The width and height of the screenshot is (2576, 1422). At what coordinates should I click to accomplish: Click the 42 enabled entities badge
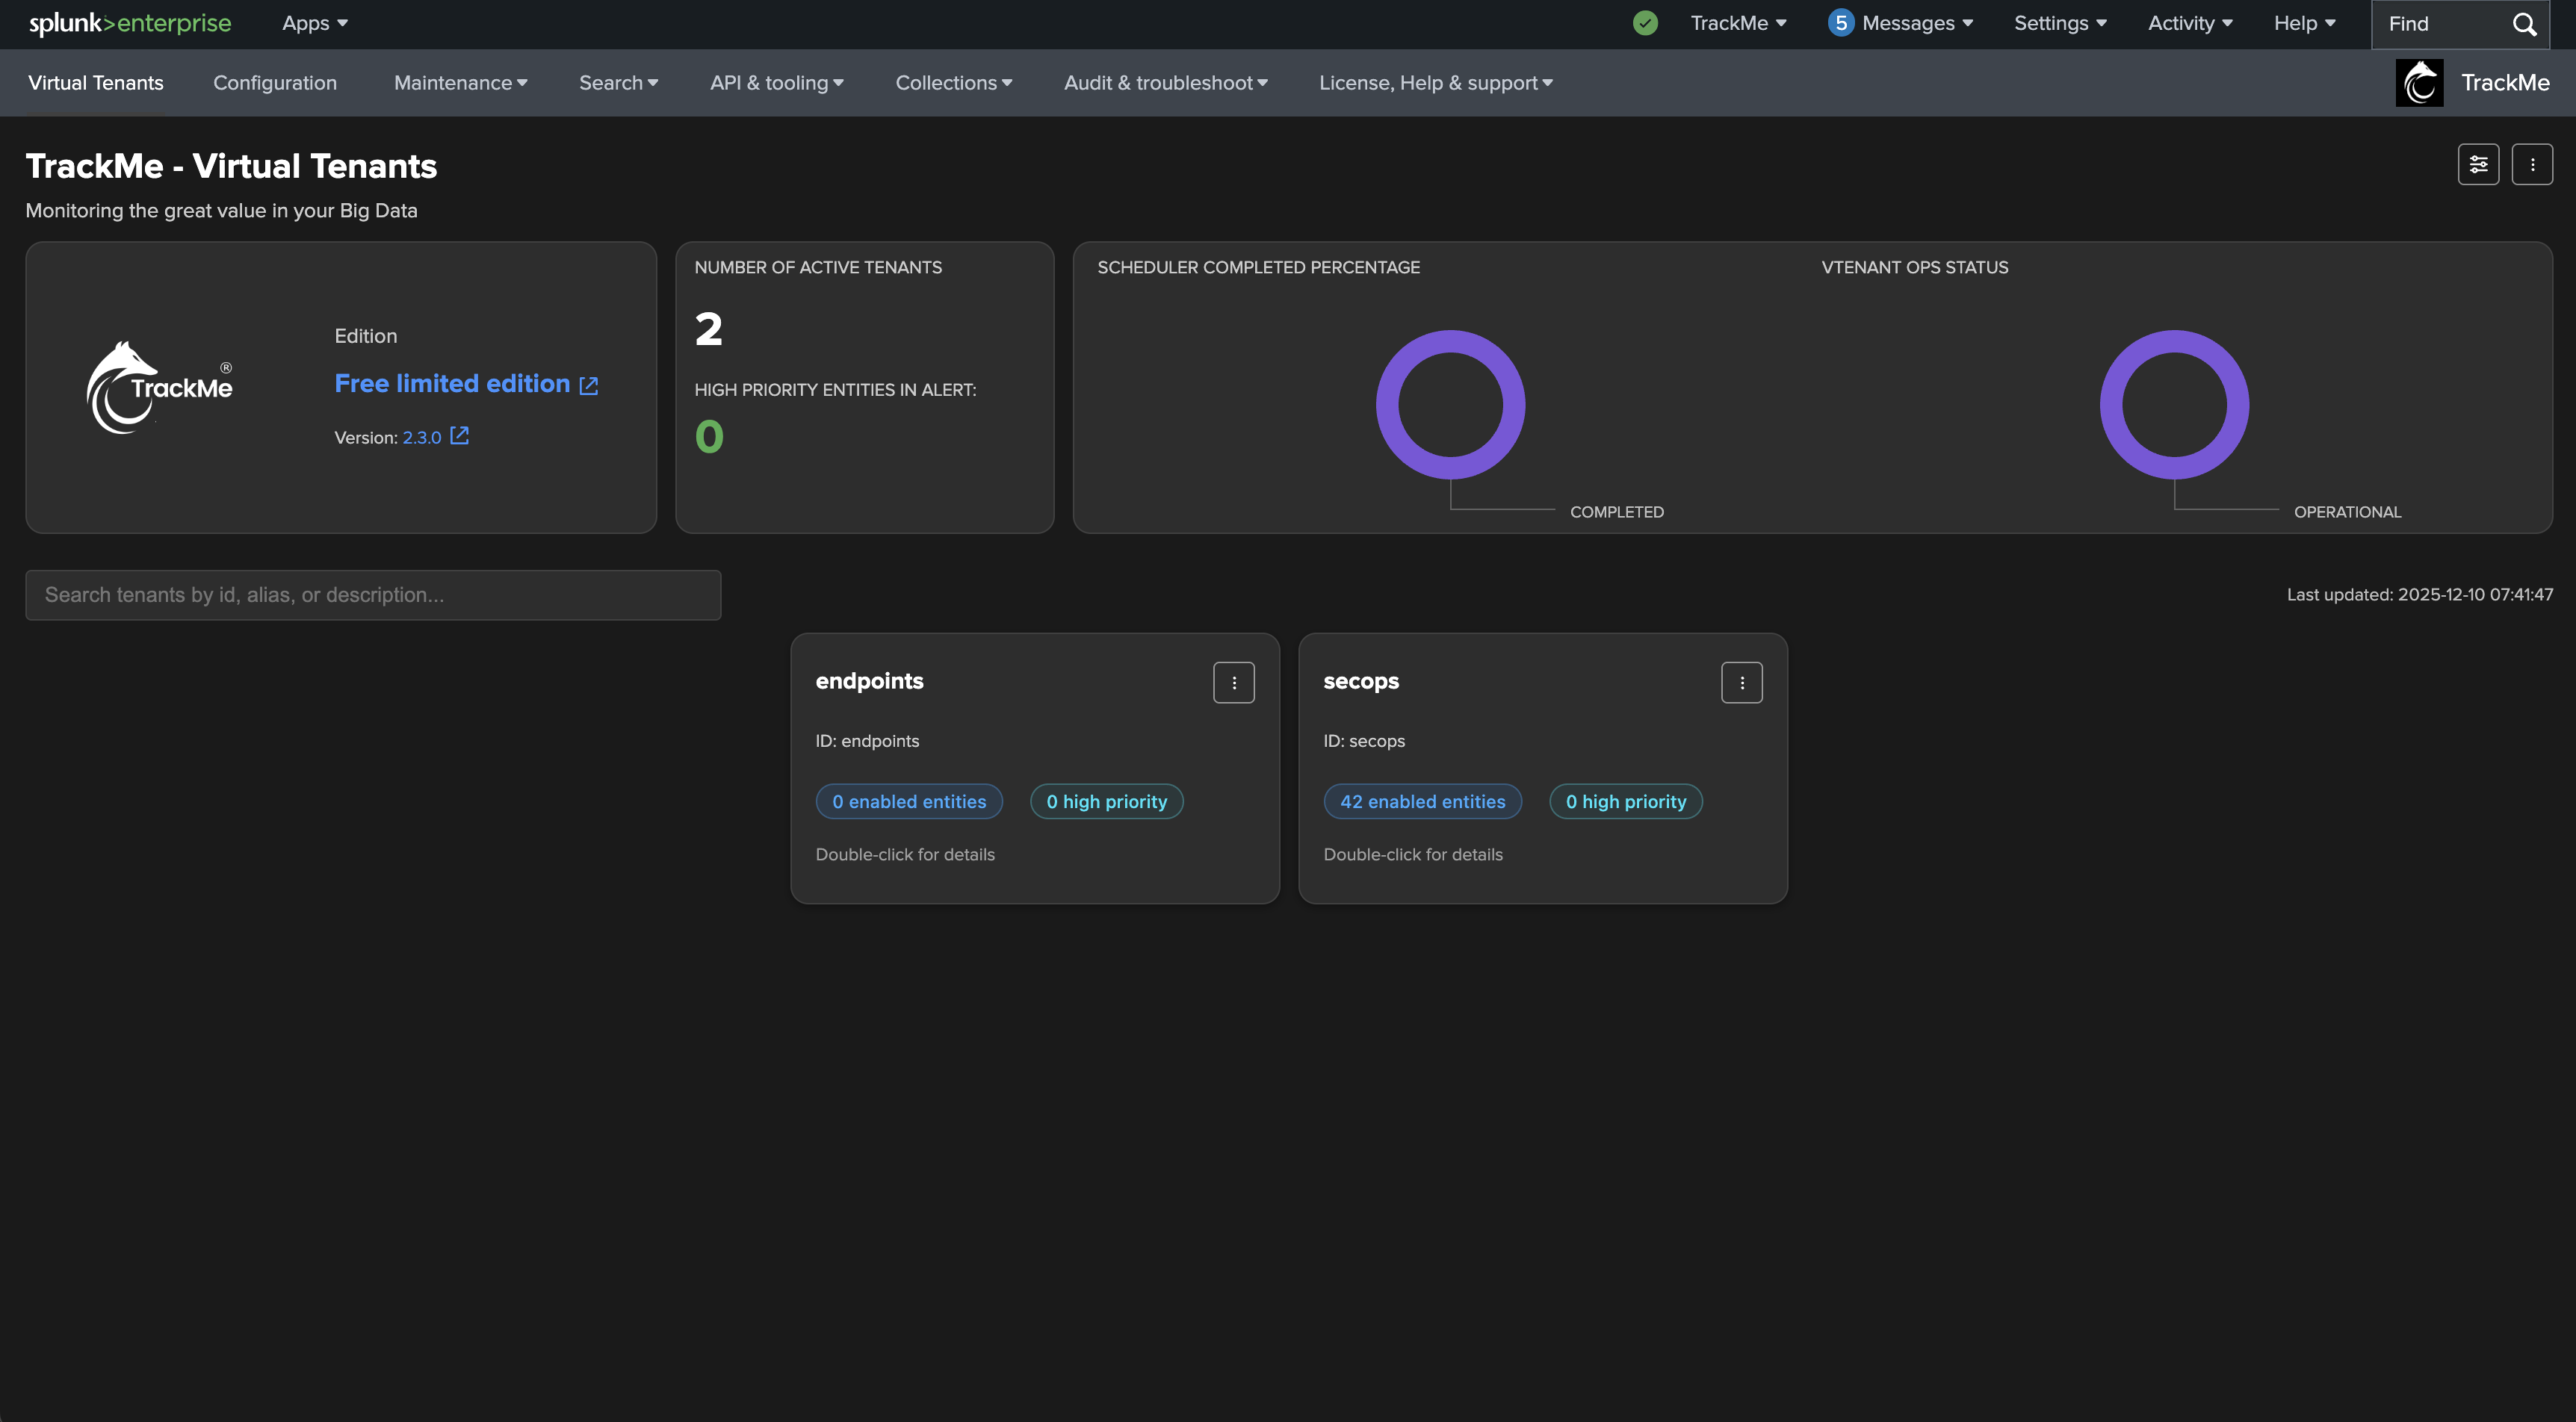1422,802
